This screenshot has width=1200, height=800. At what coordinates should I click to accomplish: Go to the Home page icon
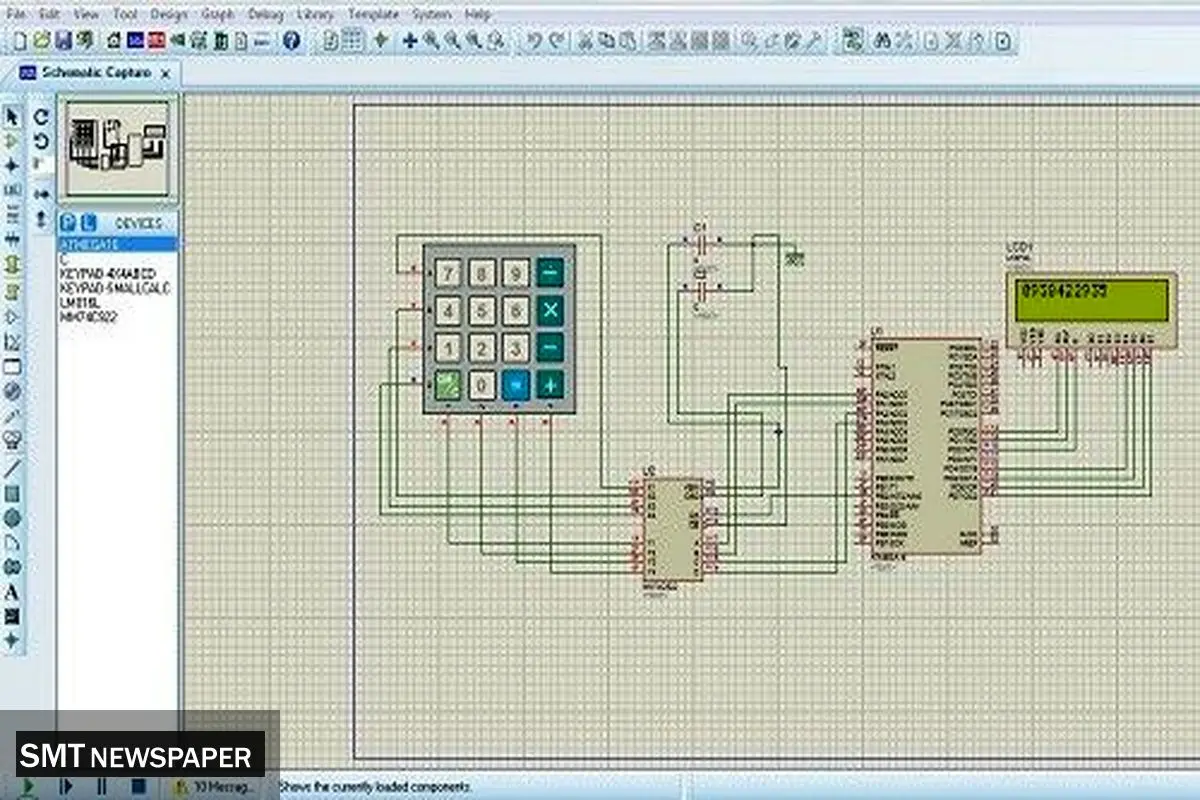pyautogui.click(x=112, y=41)
